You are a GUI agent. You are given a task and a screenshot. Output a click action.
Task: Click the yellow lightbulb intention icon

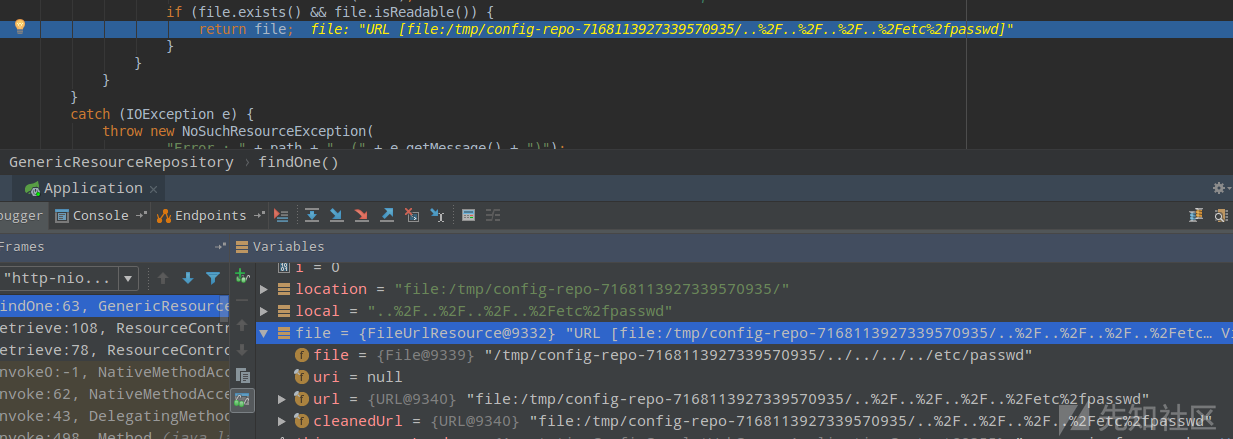(19, 27)
